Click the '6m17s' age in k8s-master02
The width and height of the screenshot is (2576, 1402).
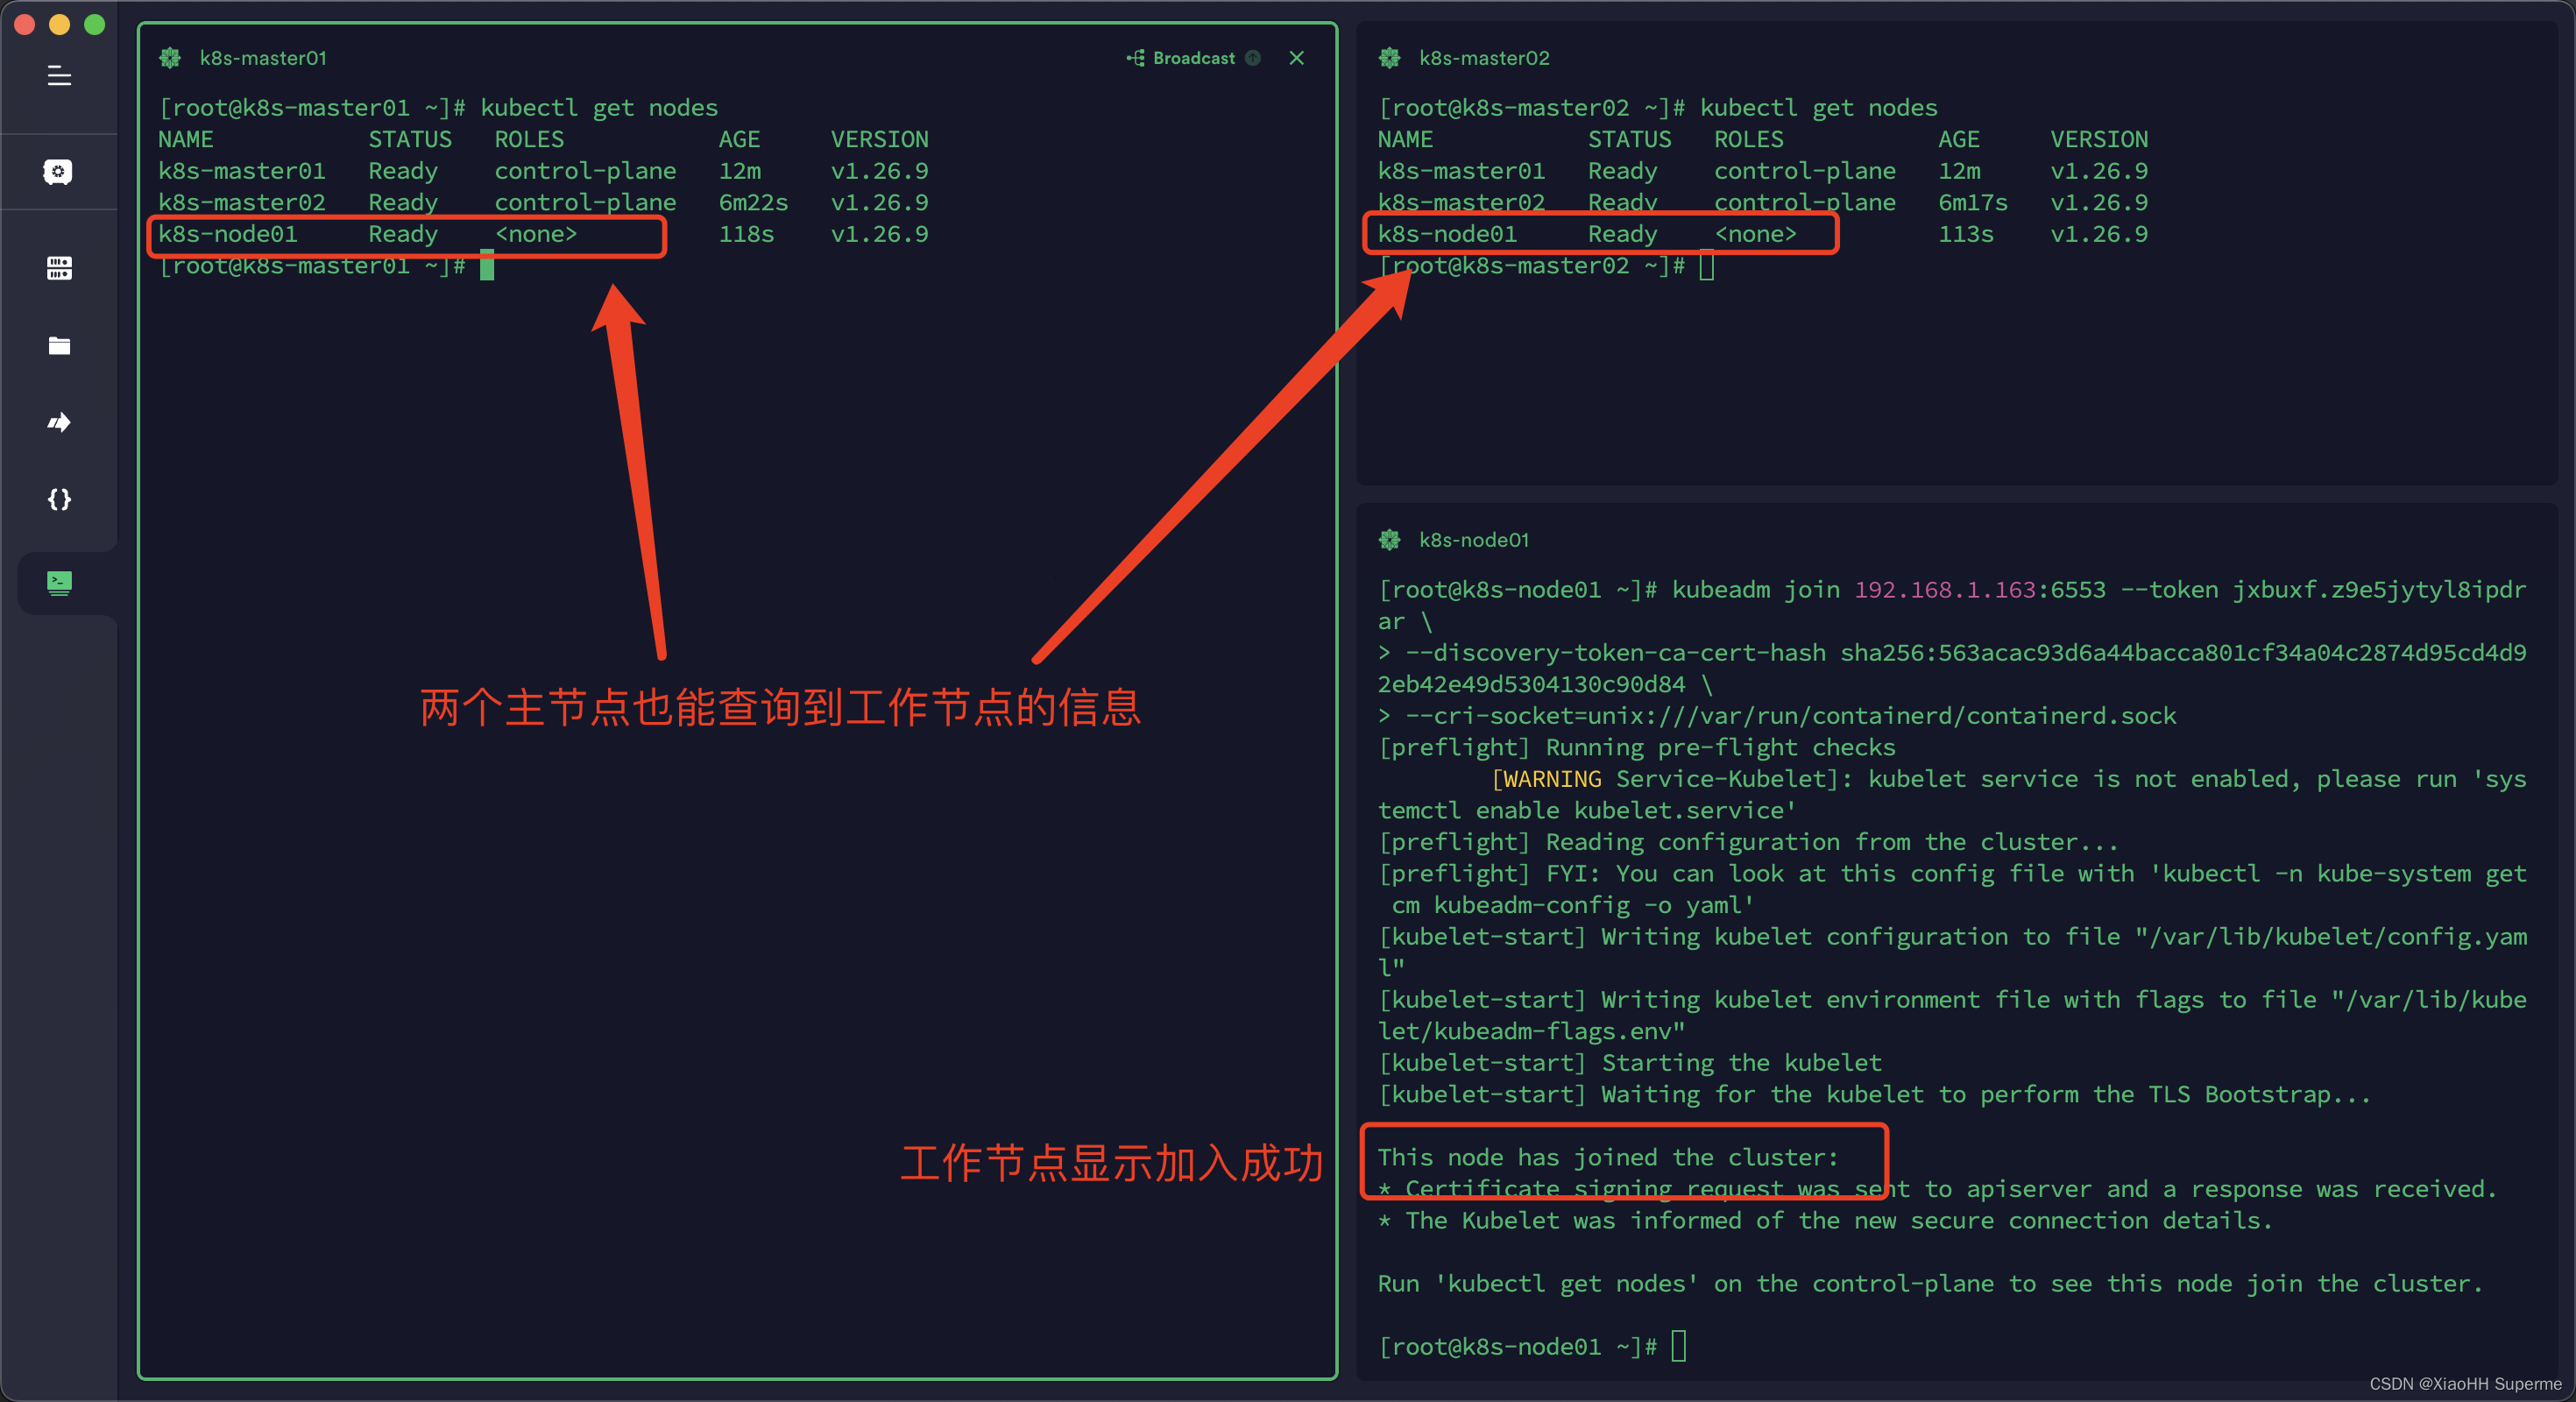click(1972, 202)
